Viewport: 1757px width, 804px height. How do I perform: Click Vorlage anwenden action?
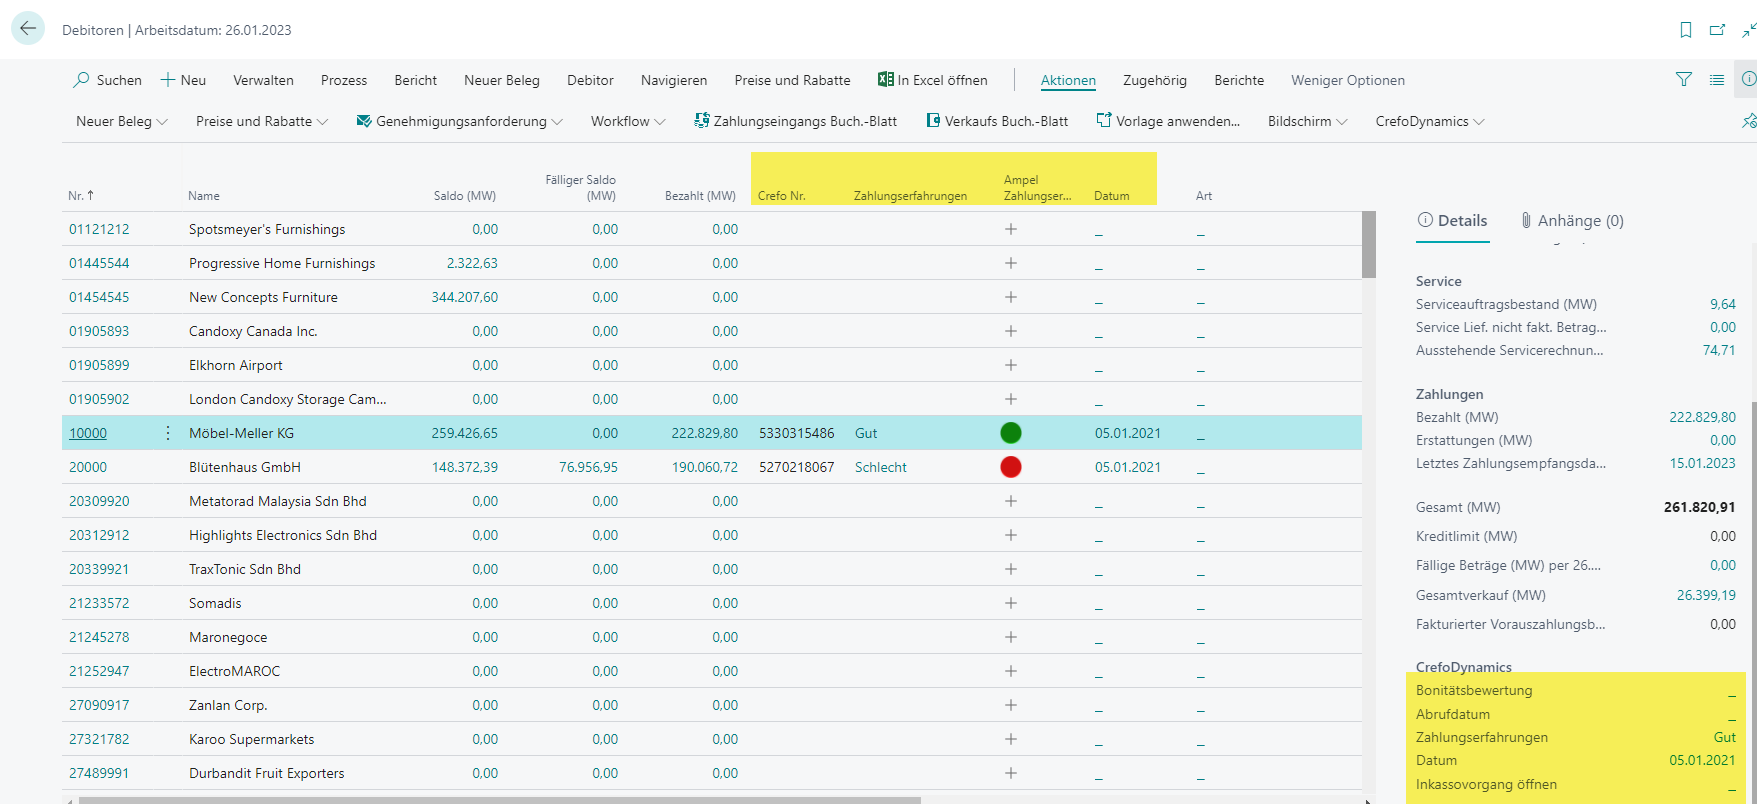(1168, 121)
